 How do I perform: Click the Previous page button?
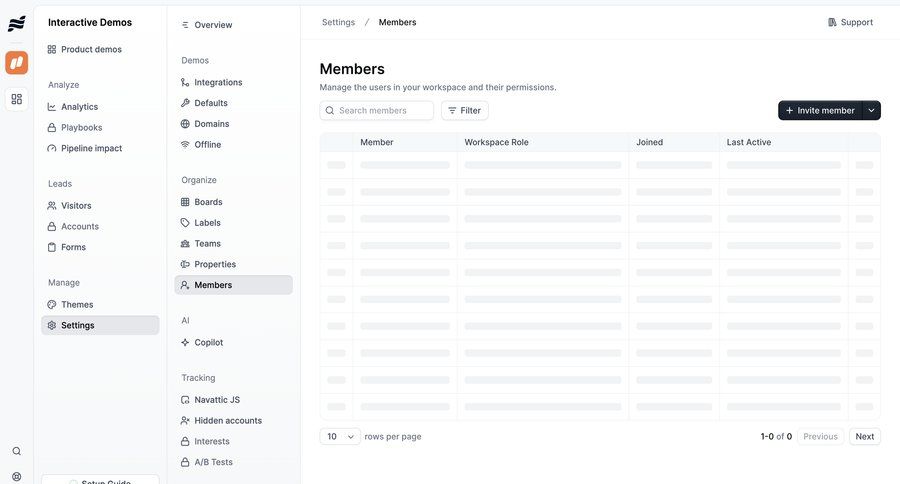820,436
